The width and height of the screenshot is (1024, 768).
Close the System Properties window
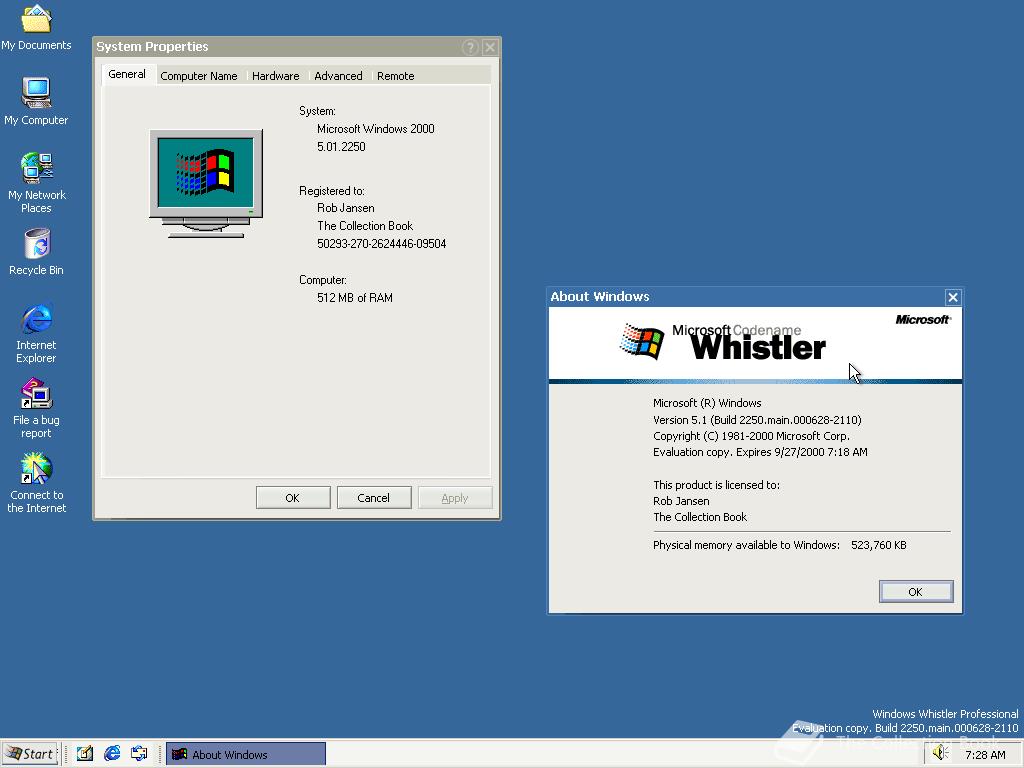pos(490,47)
